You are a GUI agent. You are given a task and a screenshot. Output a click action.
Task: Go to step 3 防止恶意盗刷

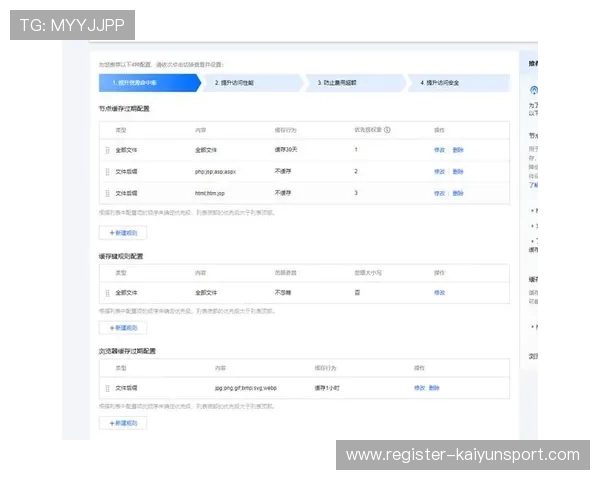point(355,83)
